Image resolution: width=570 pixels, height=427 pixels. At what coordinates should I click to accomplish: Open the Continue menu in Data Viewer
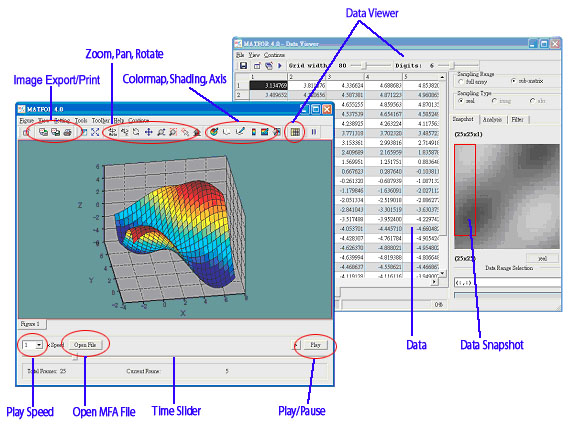[x=274, y=55]
